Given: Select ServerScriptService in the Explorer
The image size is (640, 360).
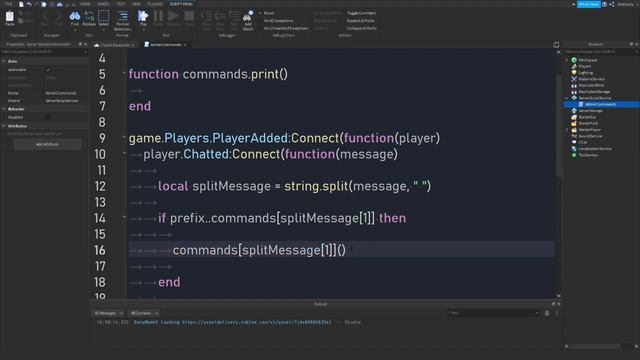Looking at the screenshot, I should click(595, 98).
